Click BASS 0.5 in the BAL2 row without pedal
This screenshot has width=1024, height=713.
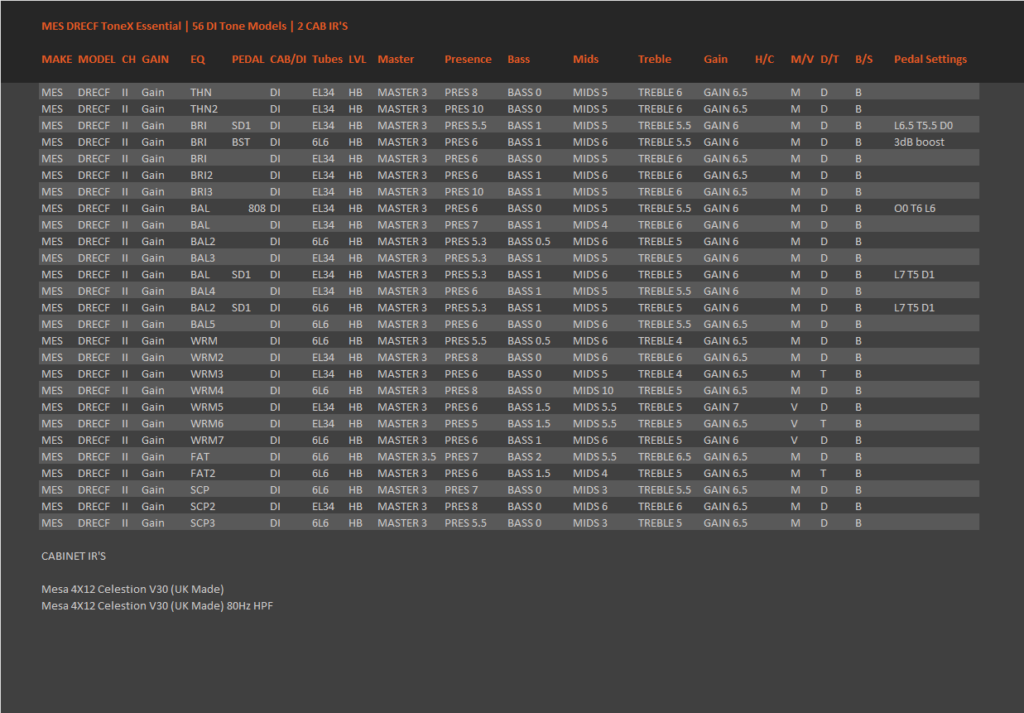(528, 242)
